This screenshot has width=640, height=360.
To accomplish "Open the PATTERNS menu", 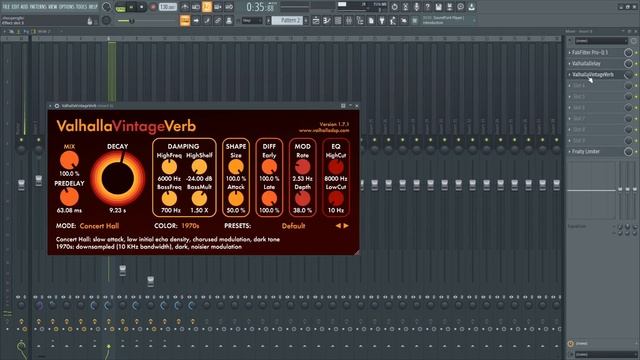I will click(38, 7).
